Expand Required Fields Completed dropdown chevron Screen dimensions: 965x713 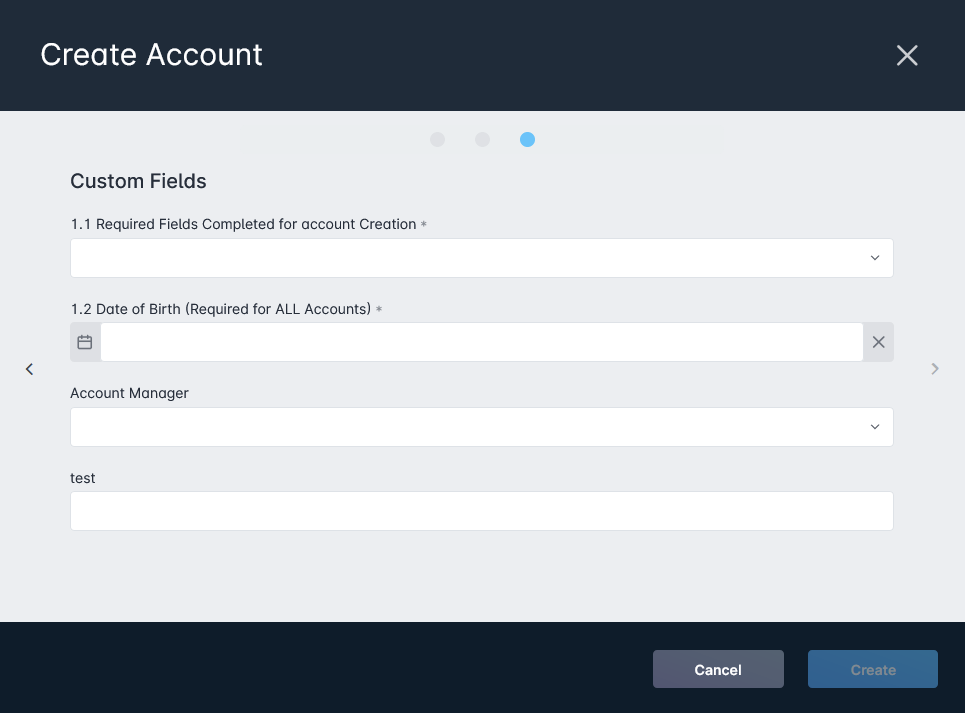pos(875,258)
